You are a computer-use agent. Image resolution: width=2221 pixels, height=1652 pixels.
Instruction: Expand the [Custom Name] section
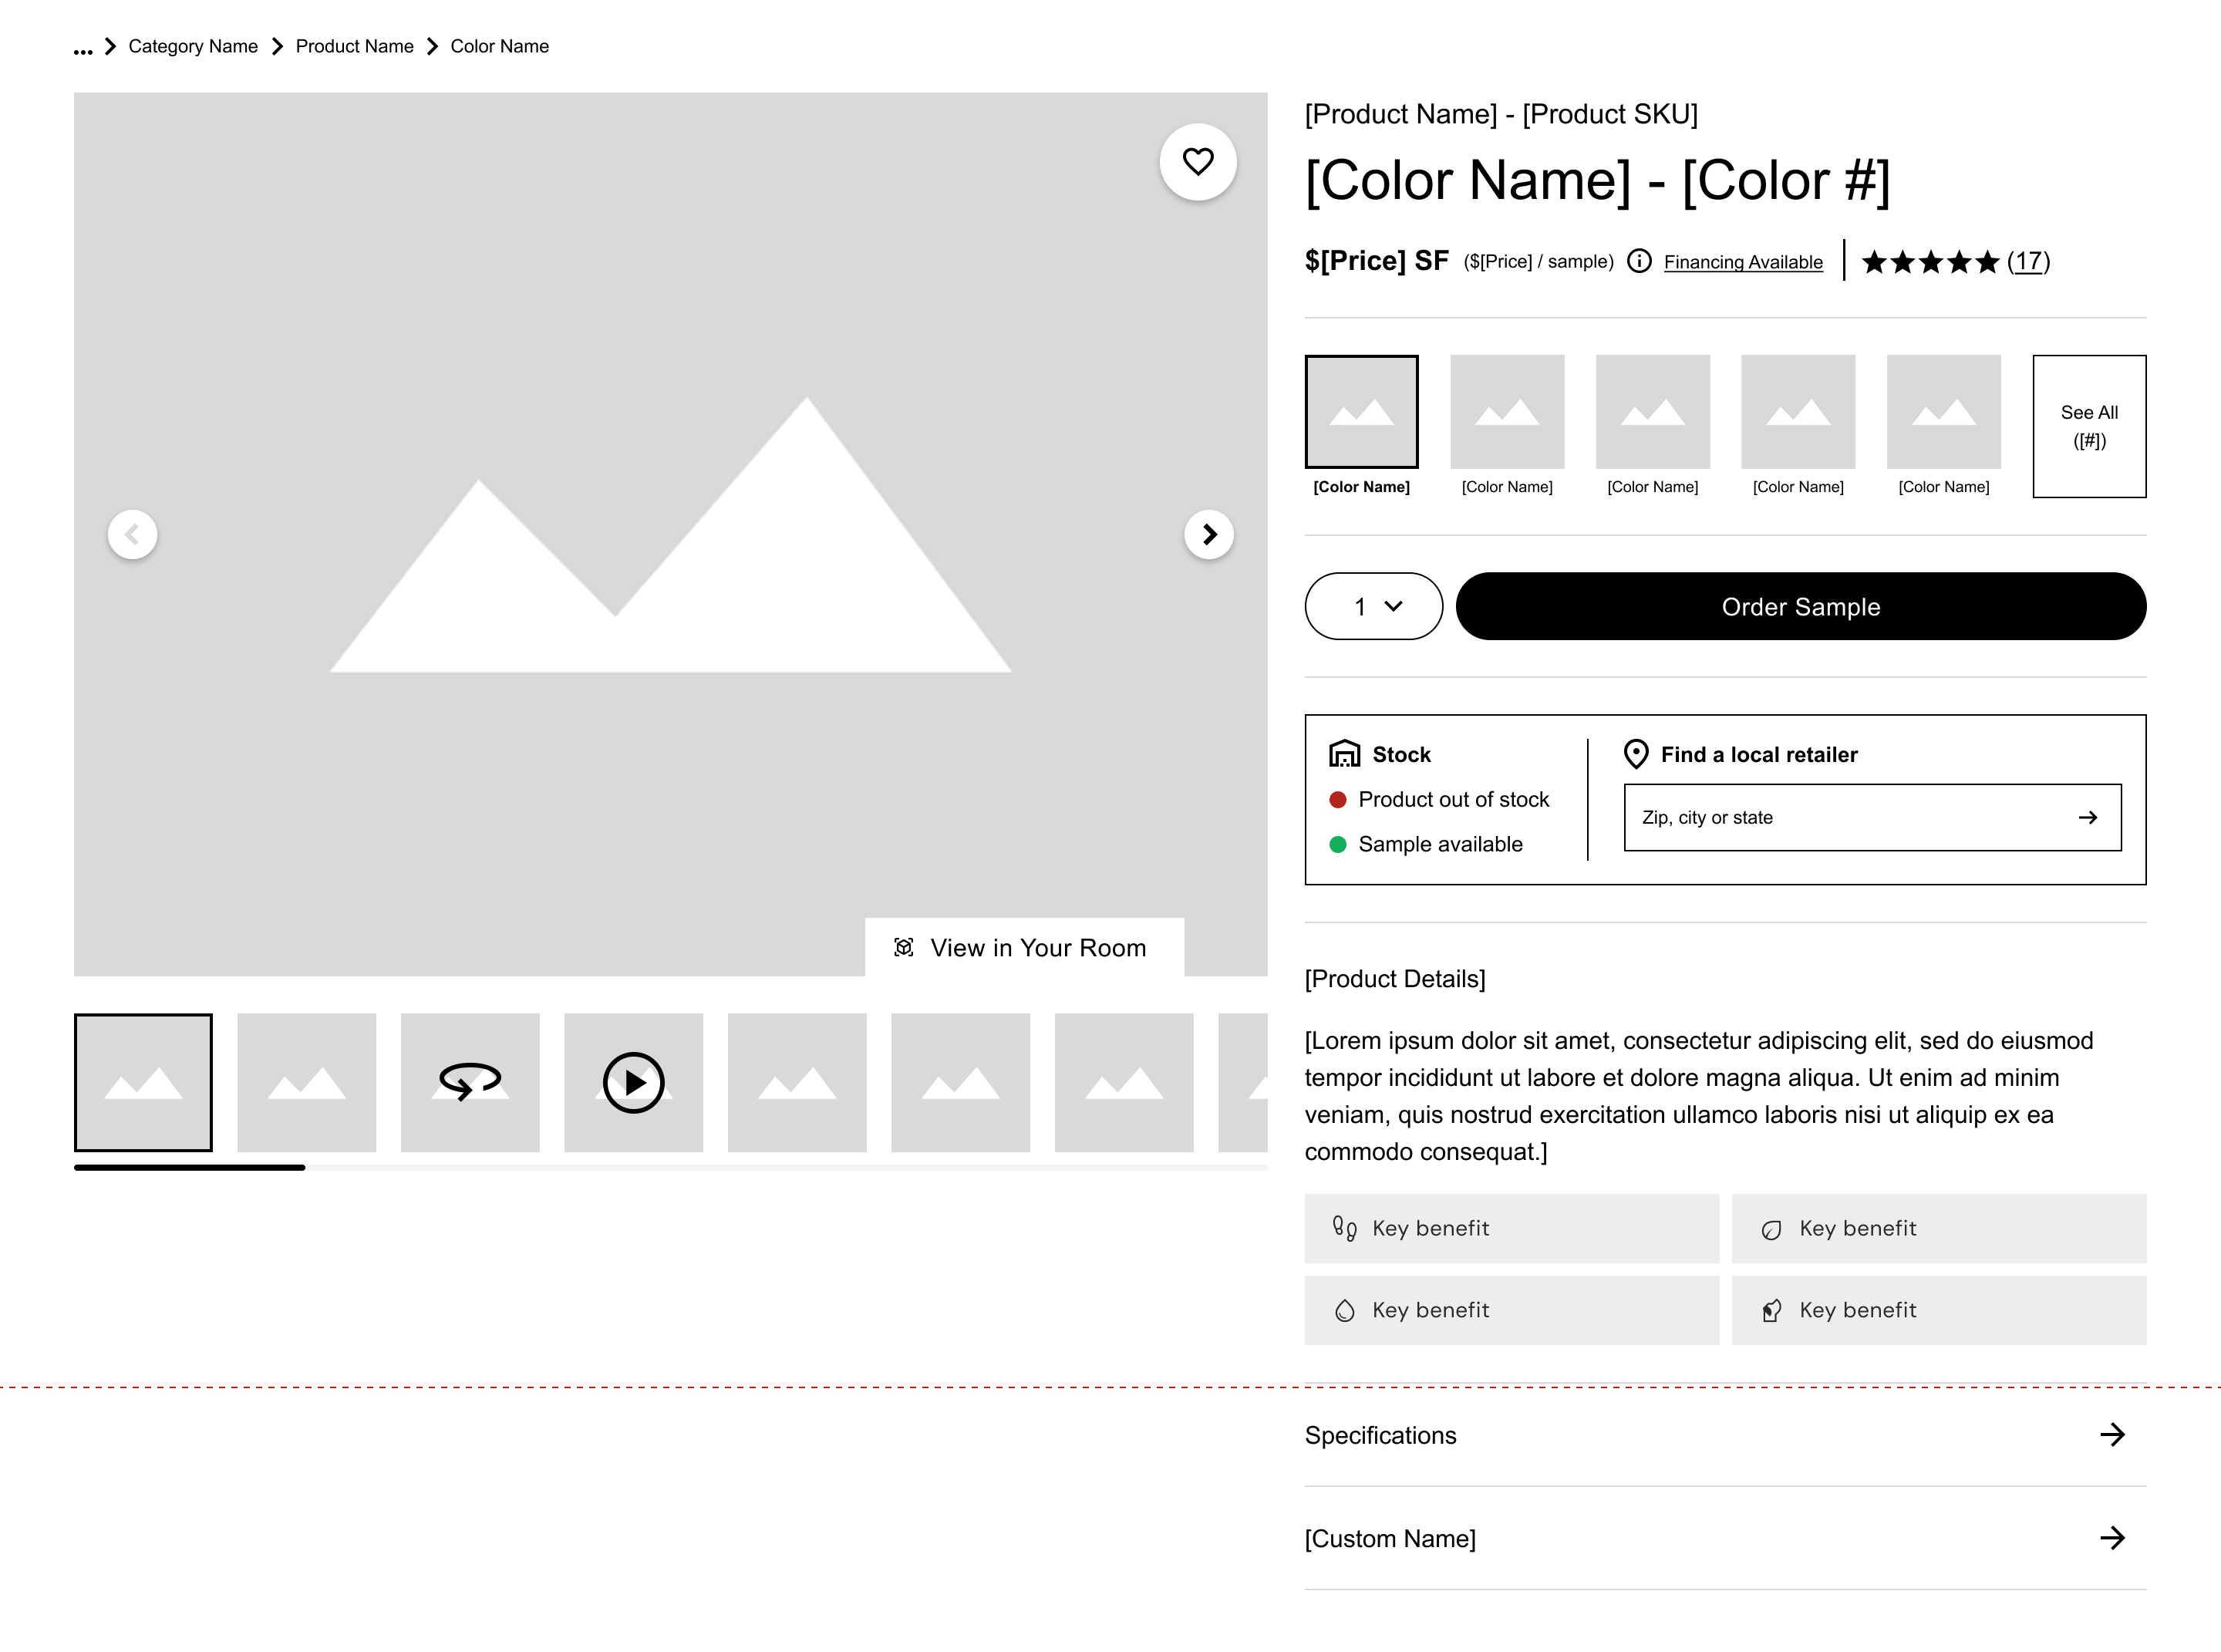[1725, 1538]
